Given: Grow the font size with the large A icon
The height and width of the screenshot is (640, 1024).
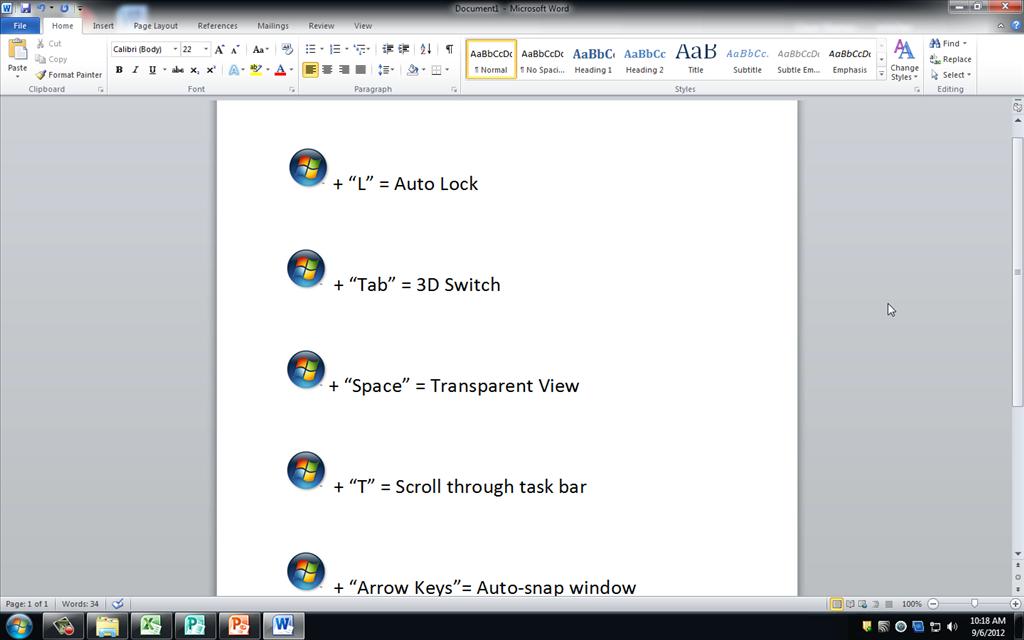Looking at the screenshot, I should click(219, 49).
